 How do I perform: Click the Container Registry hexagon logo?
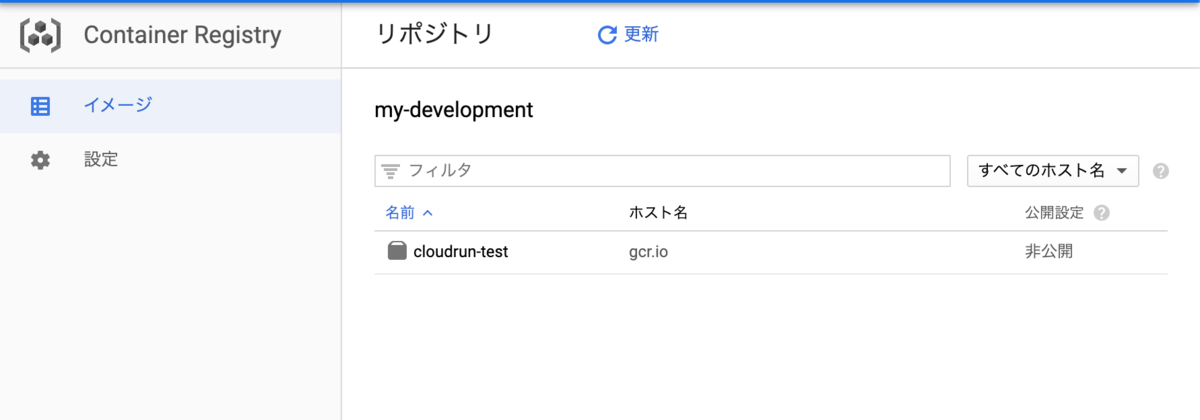click(x=40, y=35)
